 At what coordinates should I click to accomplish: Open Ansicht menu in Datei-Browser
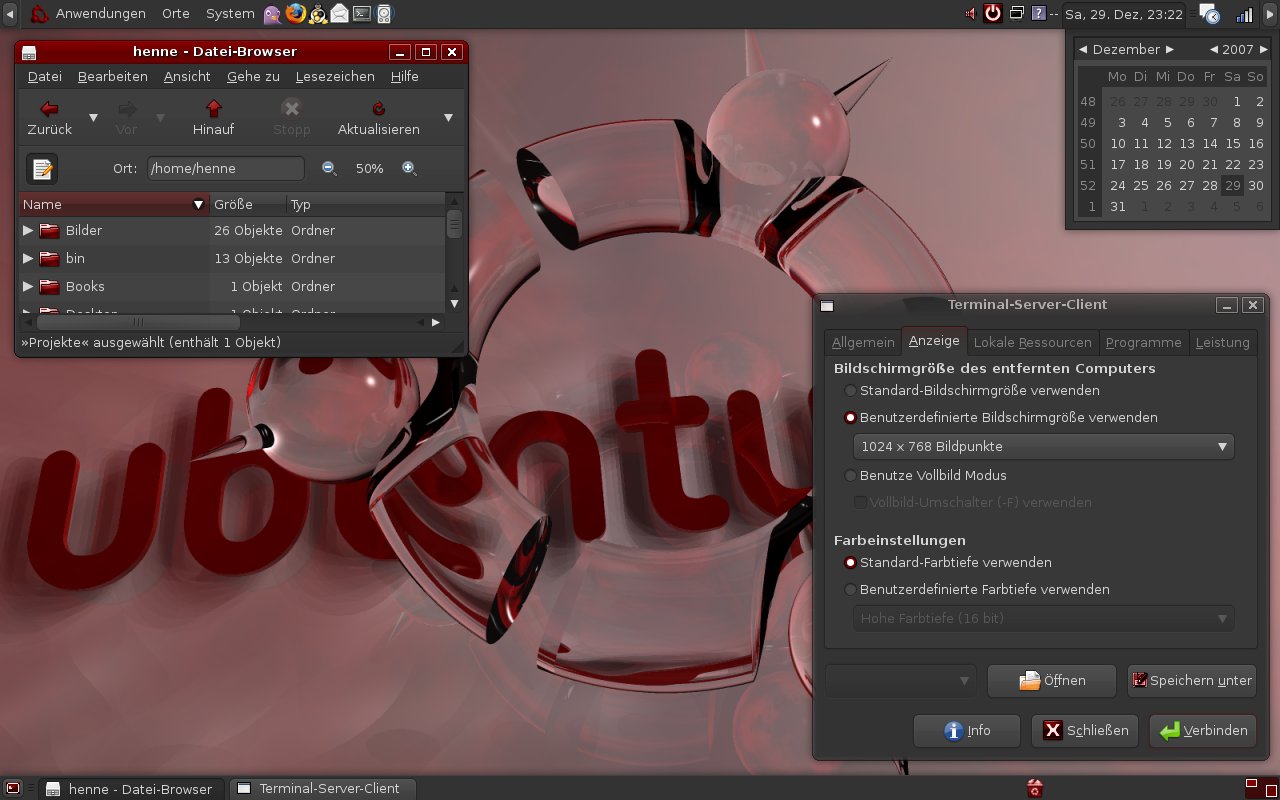click(187, 76)
